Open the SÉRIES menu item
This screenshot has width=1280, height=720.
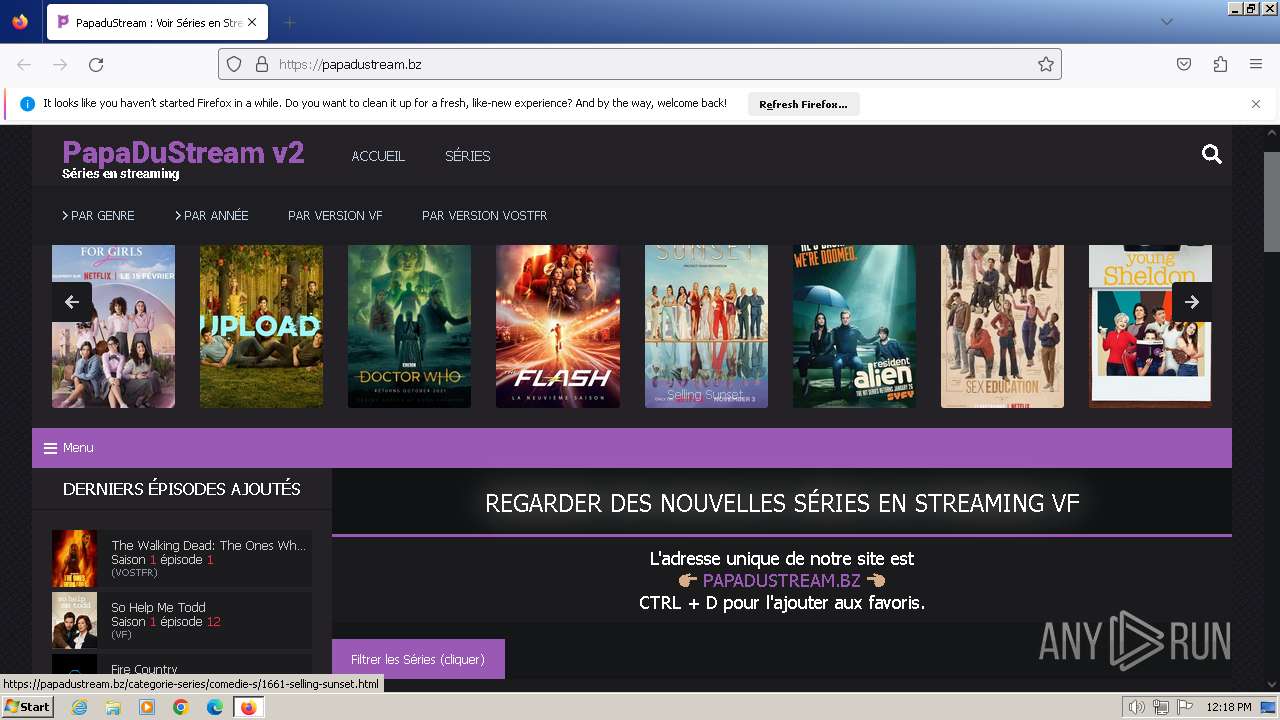[467, 156]
